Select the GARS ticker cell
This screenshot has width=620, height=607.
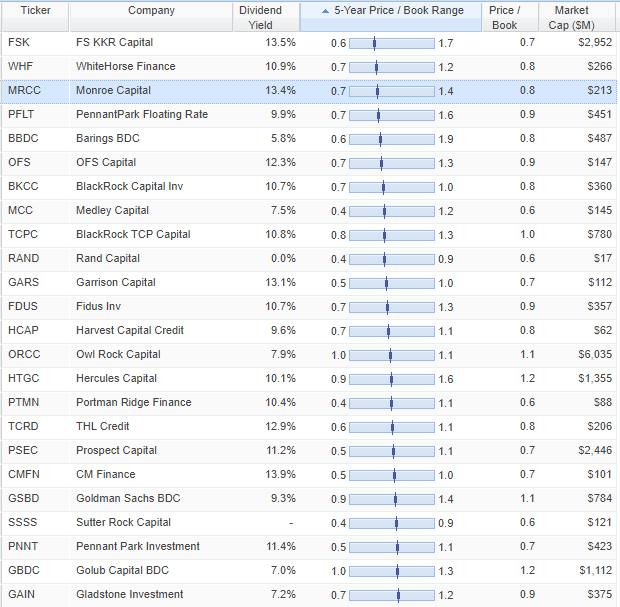(x=35, y=282)
